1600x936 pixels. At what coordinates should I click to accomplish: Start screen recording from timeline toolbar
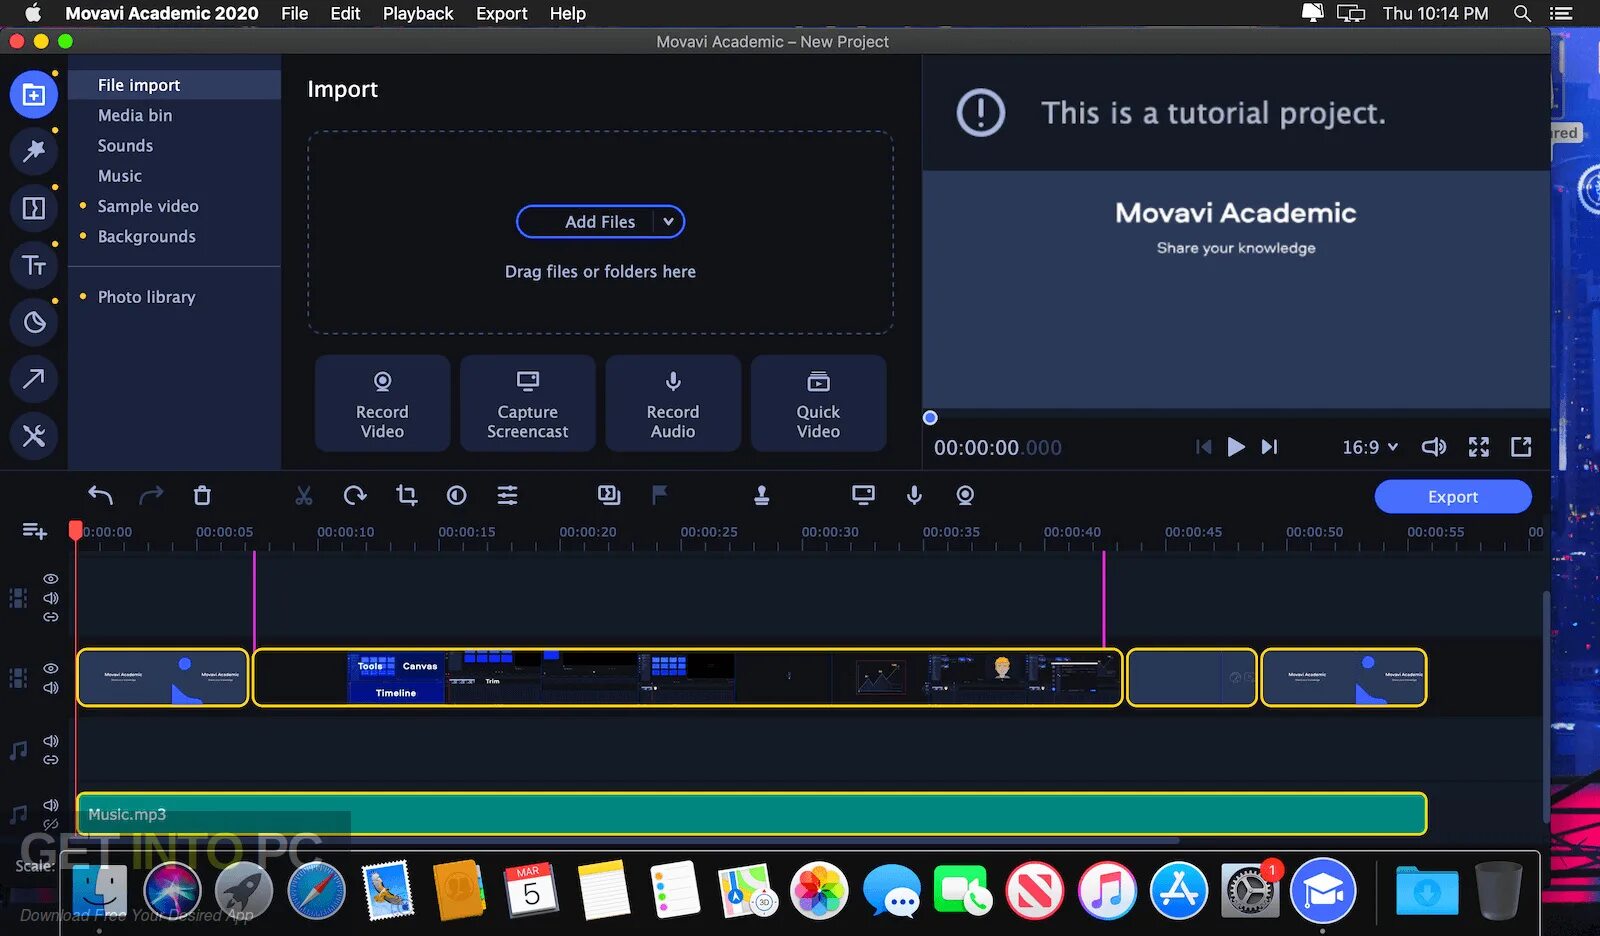tap(863, 495)
